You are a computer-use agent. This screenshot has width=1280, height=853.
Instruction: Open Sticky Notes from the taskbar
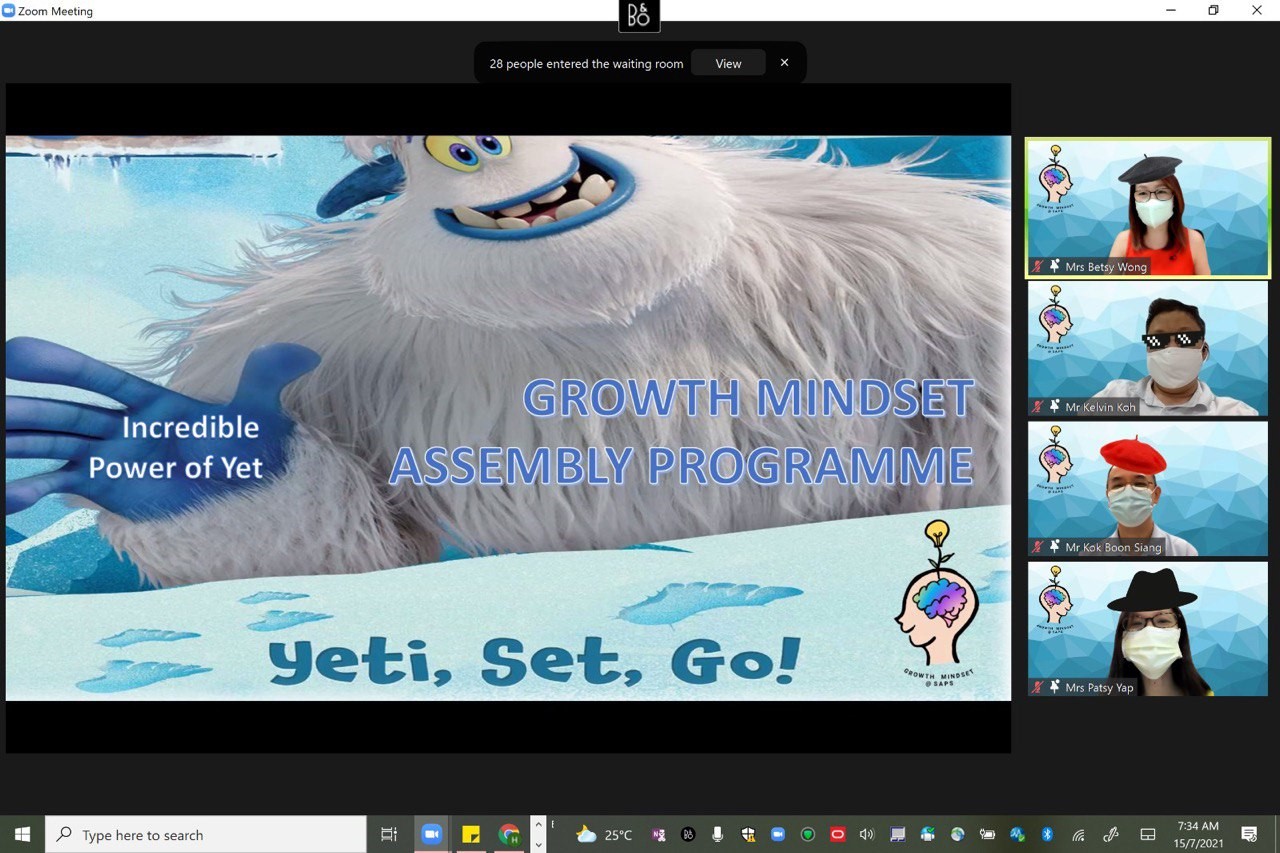(471, 834)
